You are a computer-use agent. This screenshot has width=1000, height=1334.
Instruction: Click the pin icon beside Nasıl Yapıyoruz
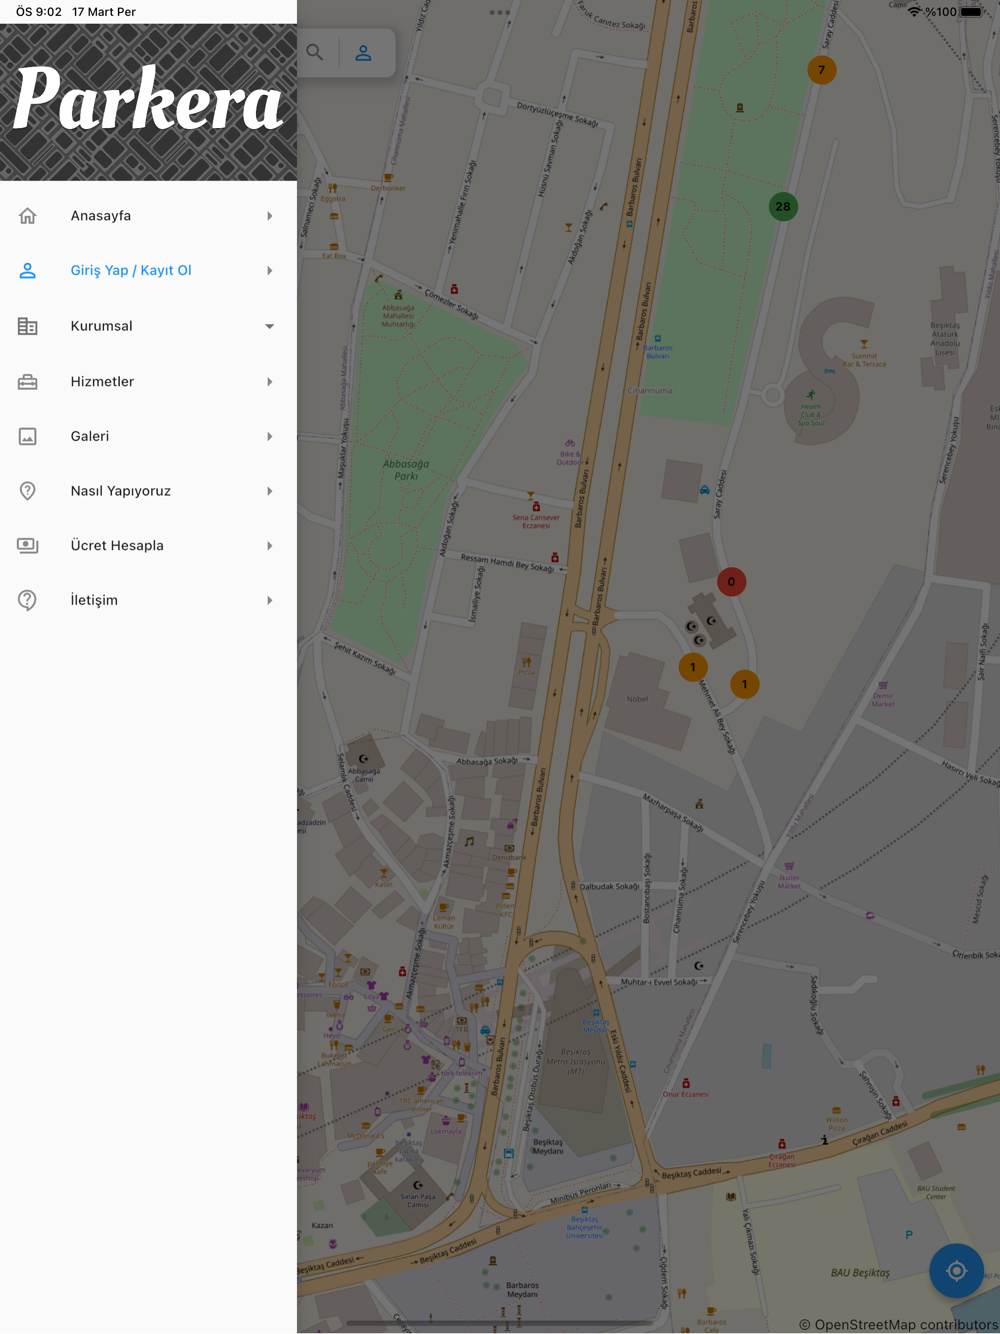28,491
